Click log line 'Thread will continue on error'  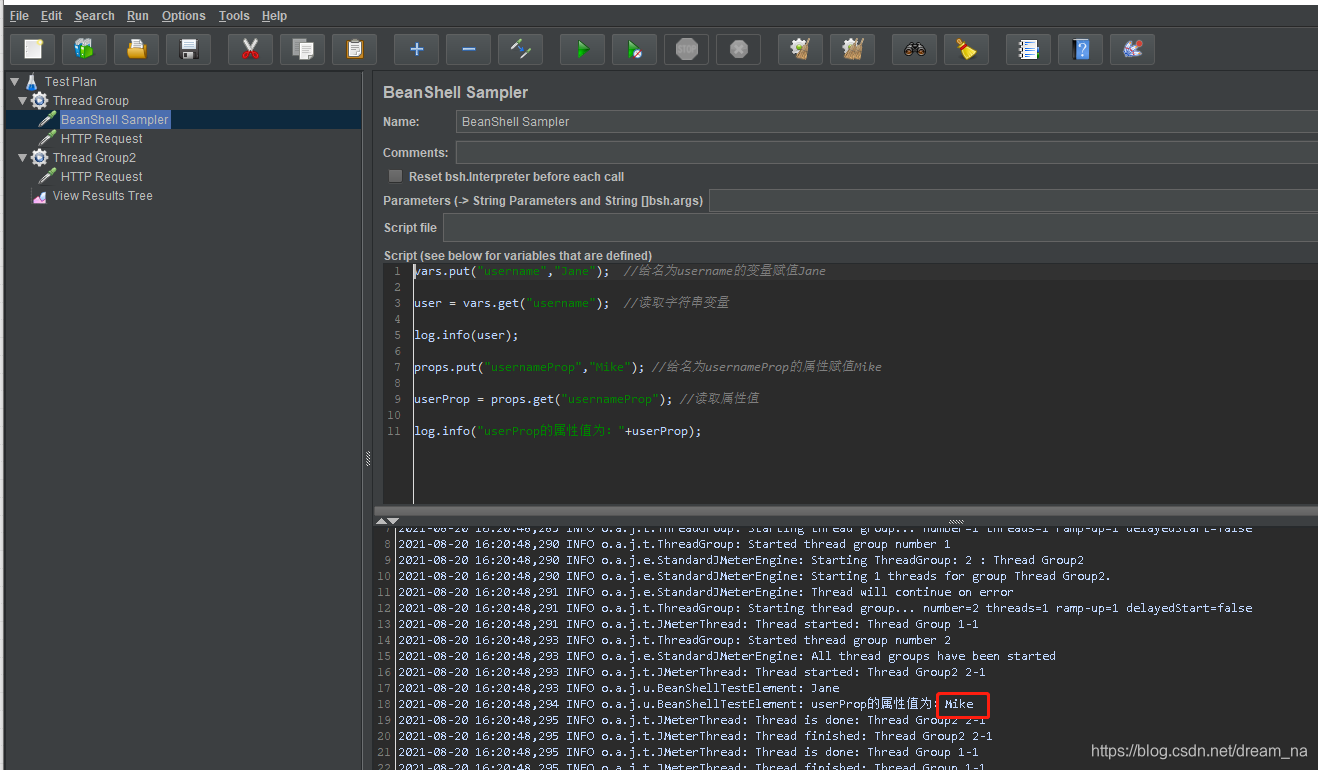(x=705, y=592)
